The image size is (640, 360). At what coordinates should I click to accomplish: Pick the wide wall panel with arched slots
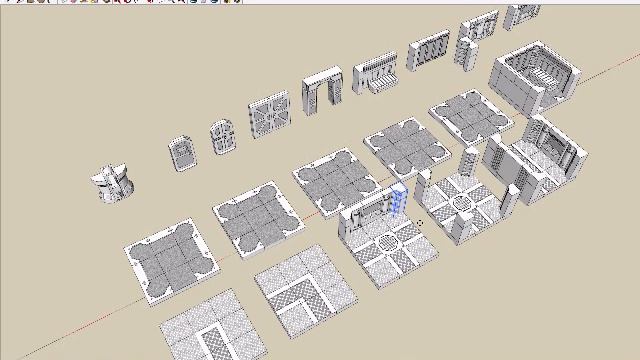click(428, 51)
